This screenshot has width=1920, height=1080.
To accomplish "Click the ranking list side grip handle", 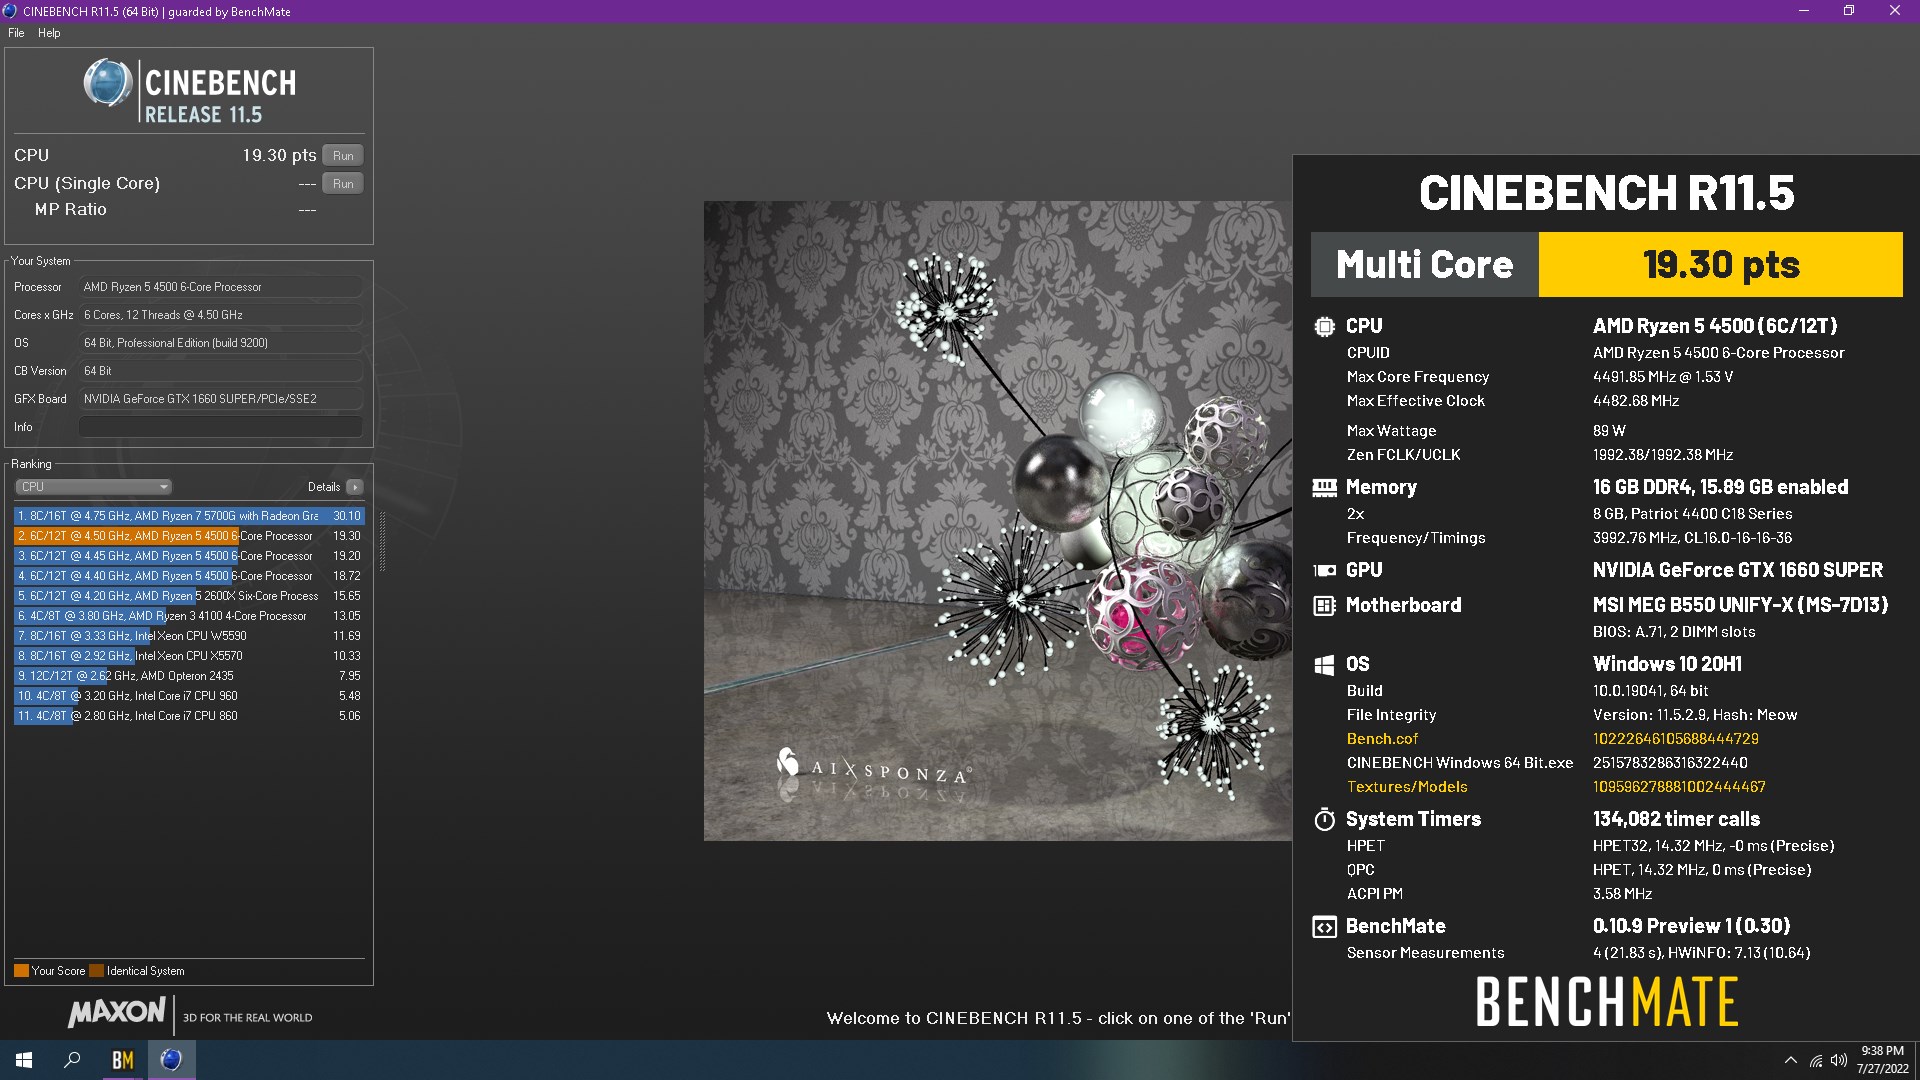I will coord(382,541).
